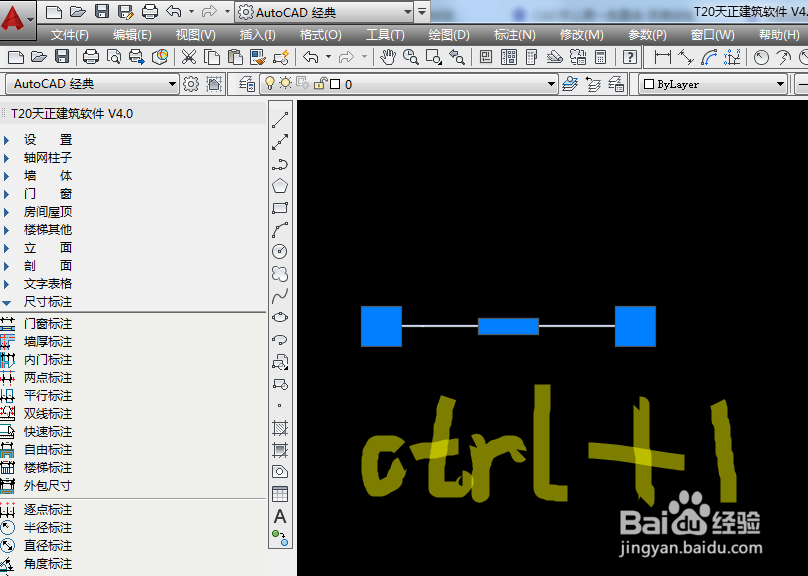Open Layer Properties Manager icon

[x=247, y=83]
